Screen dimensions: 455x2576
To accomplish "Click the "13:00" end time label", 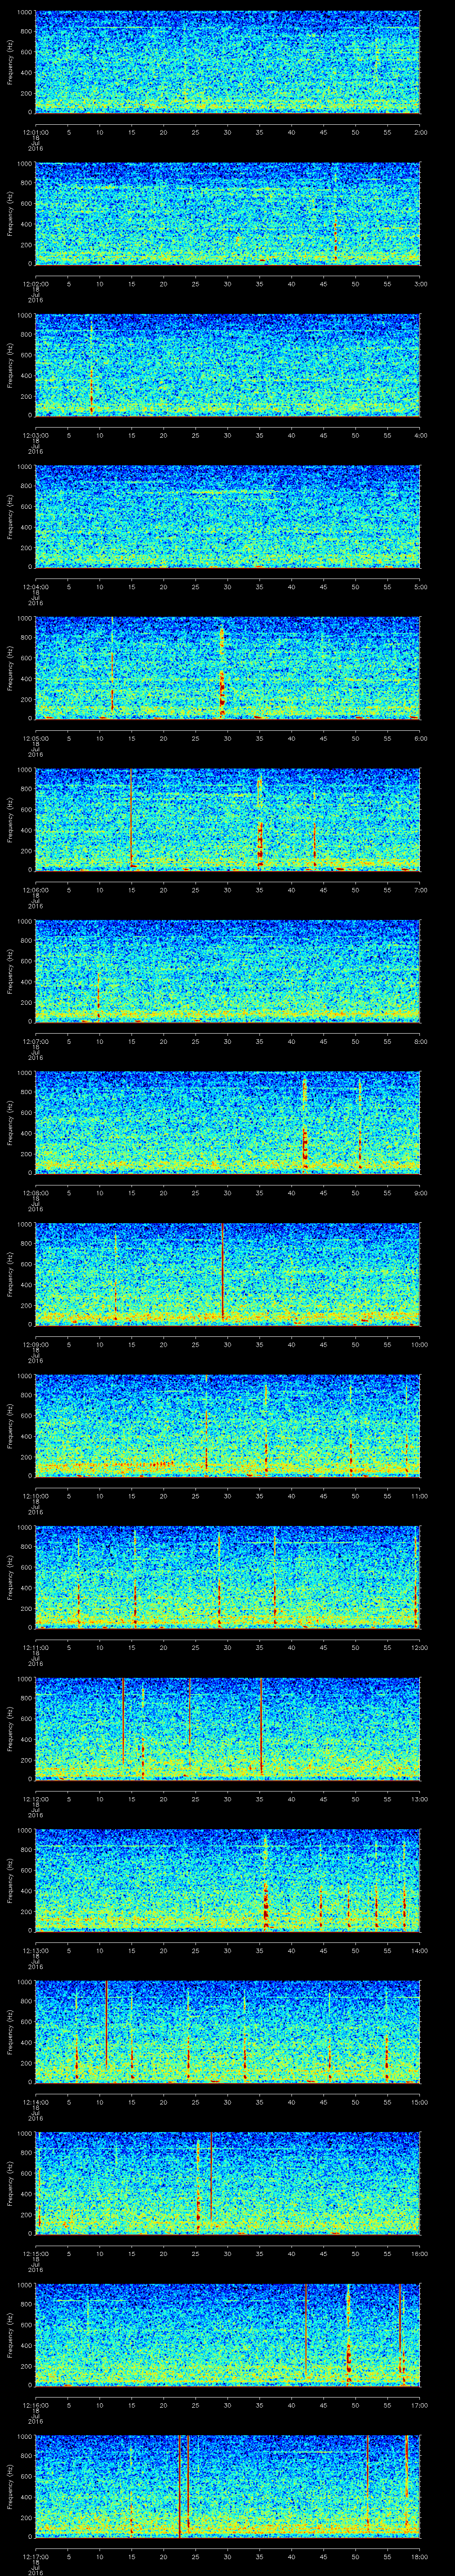I will point(419,1798).
